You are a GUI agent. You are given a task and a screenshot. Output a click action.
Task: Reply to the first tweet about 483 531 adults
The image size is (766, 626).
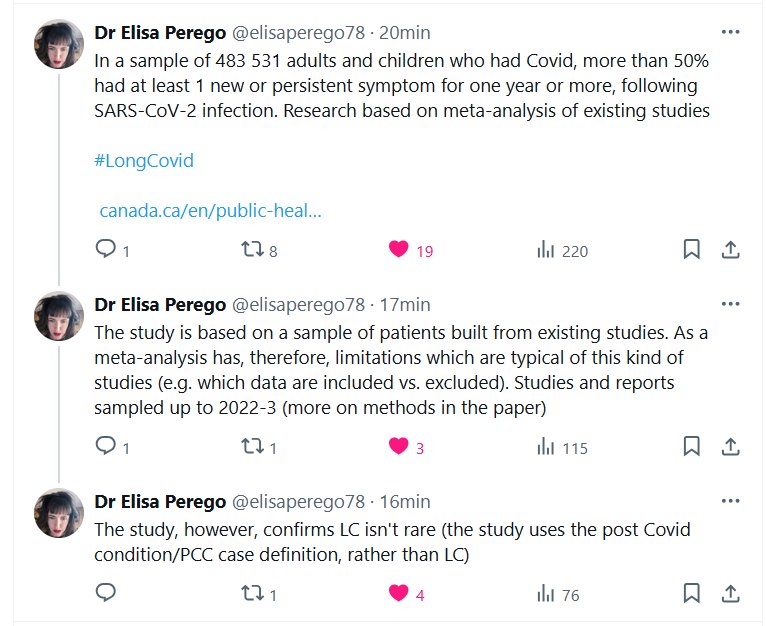point(106,250)
